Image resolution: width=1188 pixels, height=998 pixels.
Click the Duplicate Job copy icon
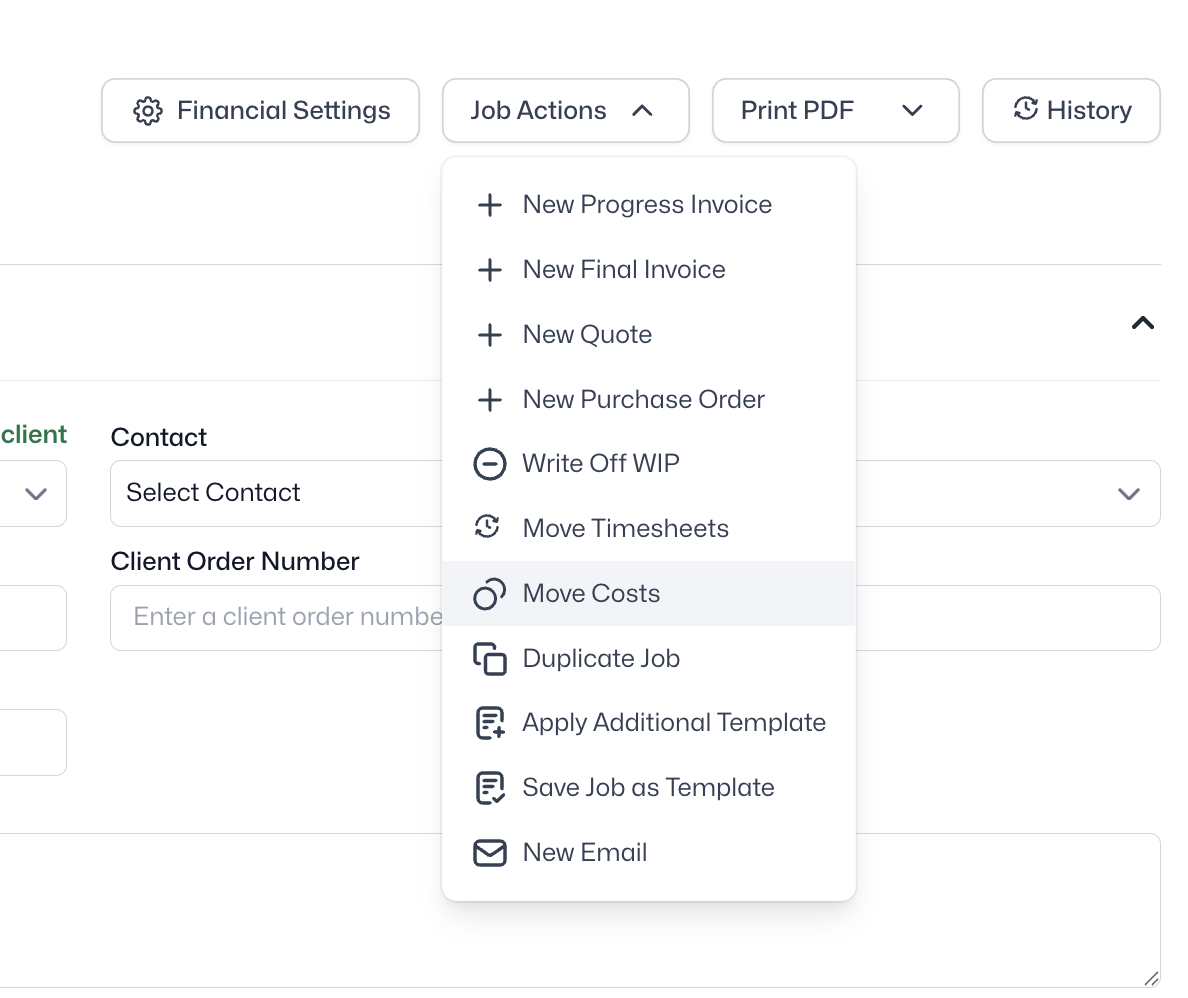click(489, 659)
